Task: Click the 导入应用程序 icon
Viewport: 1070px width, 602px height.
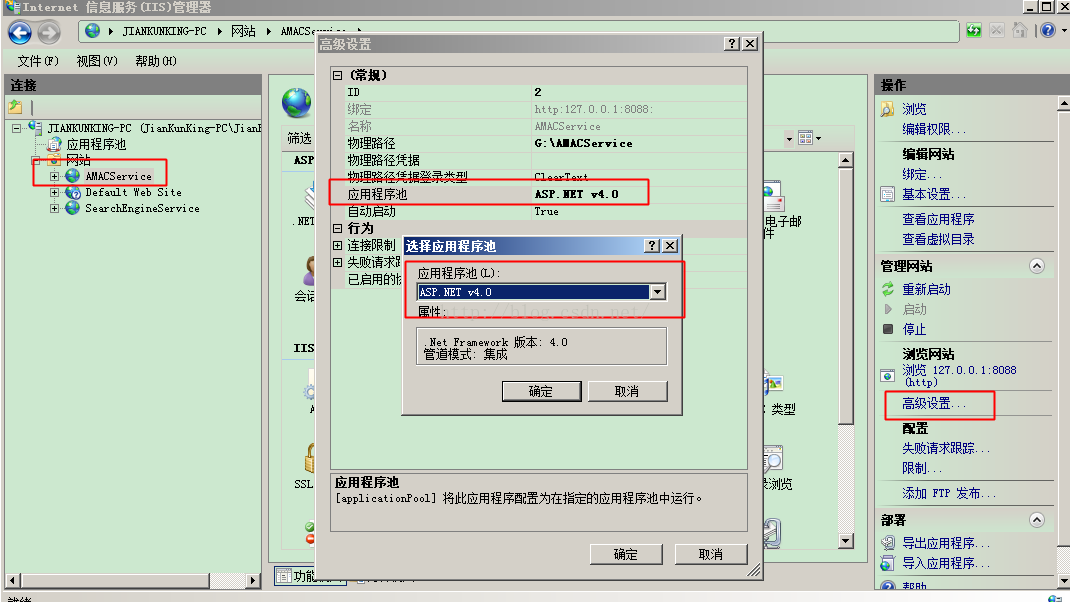Action: 887,564
